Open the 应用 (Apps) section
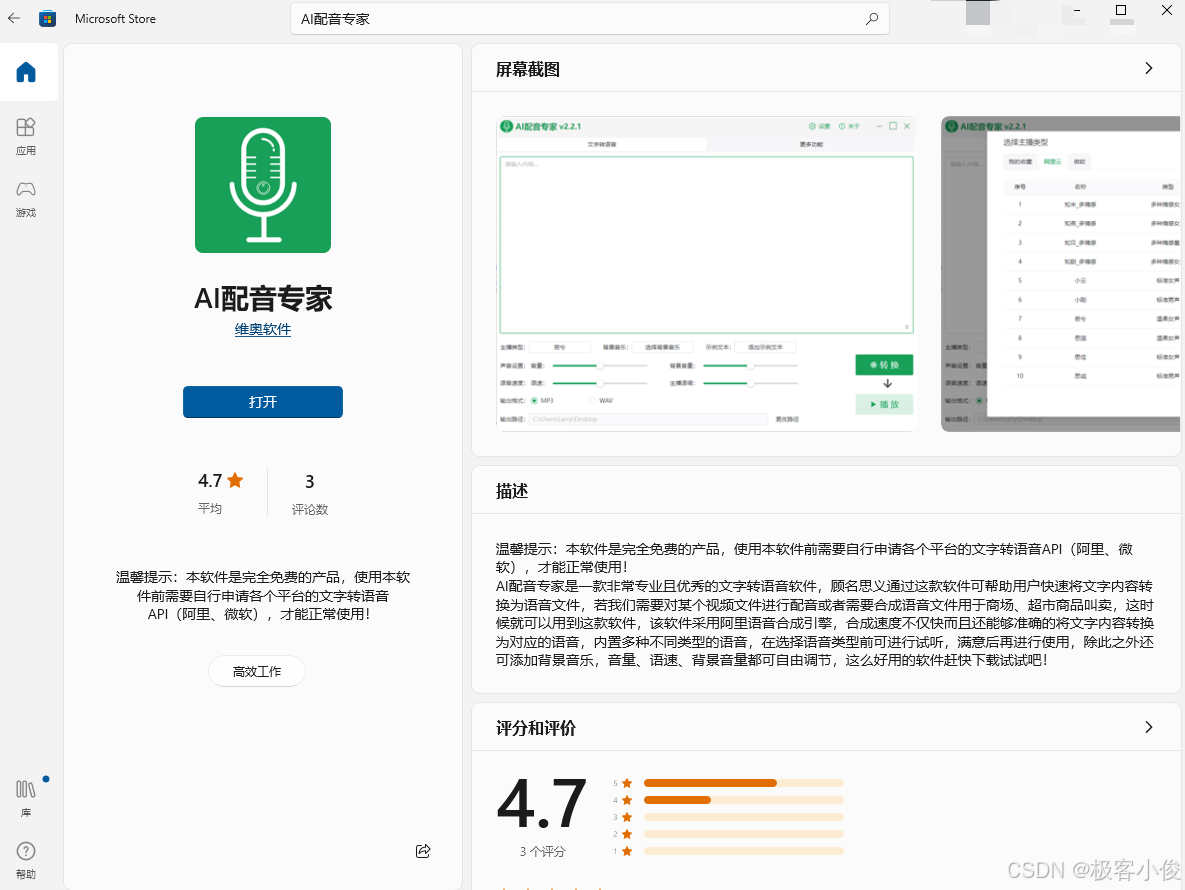The image size is (1185, 890). (x=26, y=136)
